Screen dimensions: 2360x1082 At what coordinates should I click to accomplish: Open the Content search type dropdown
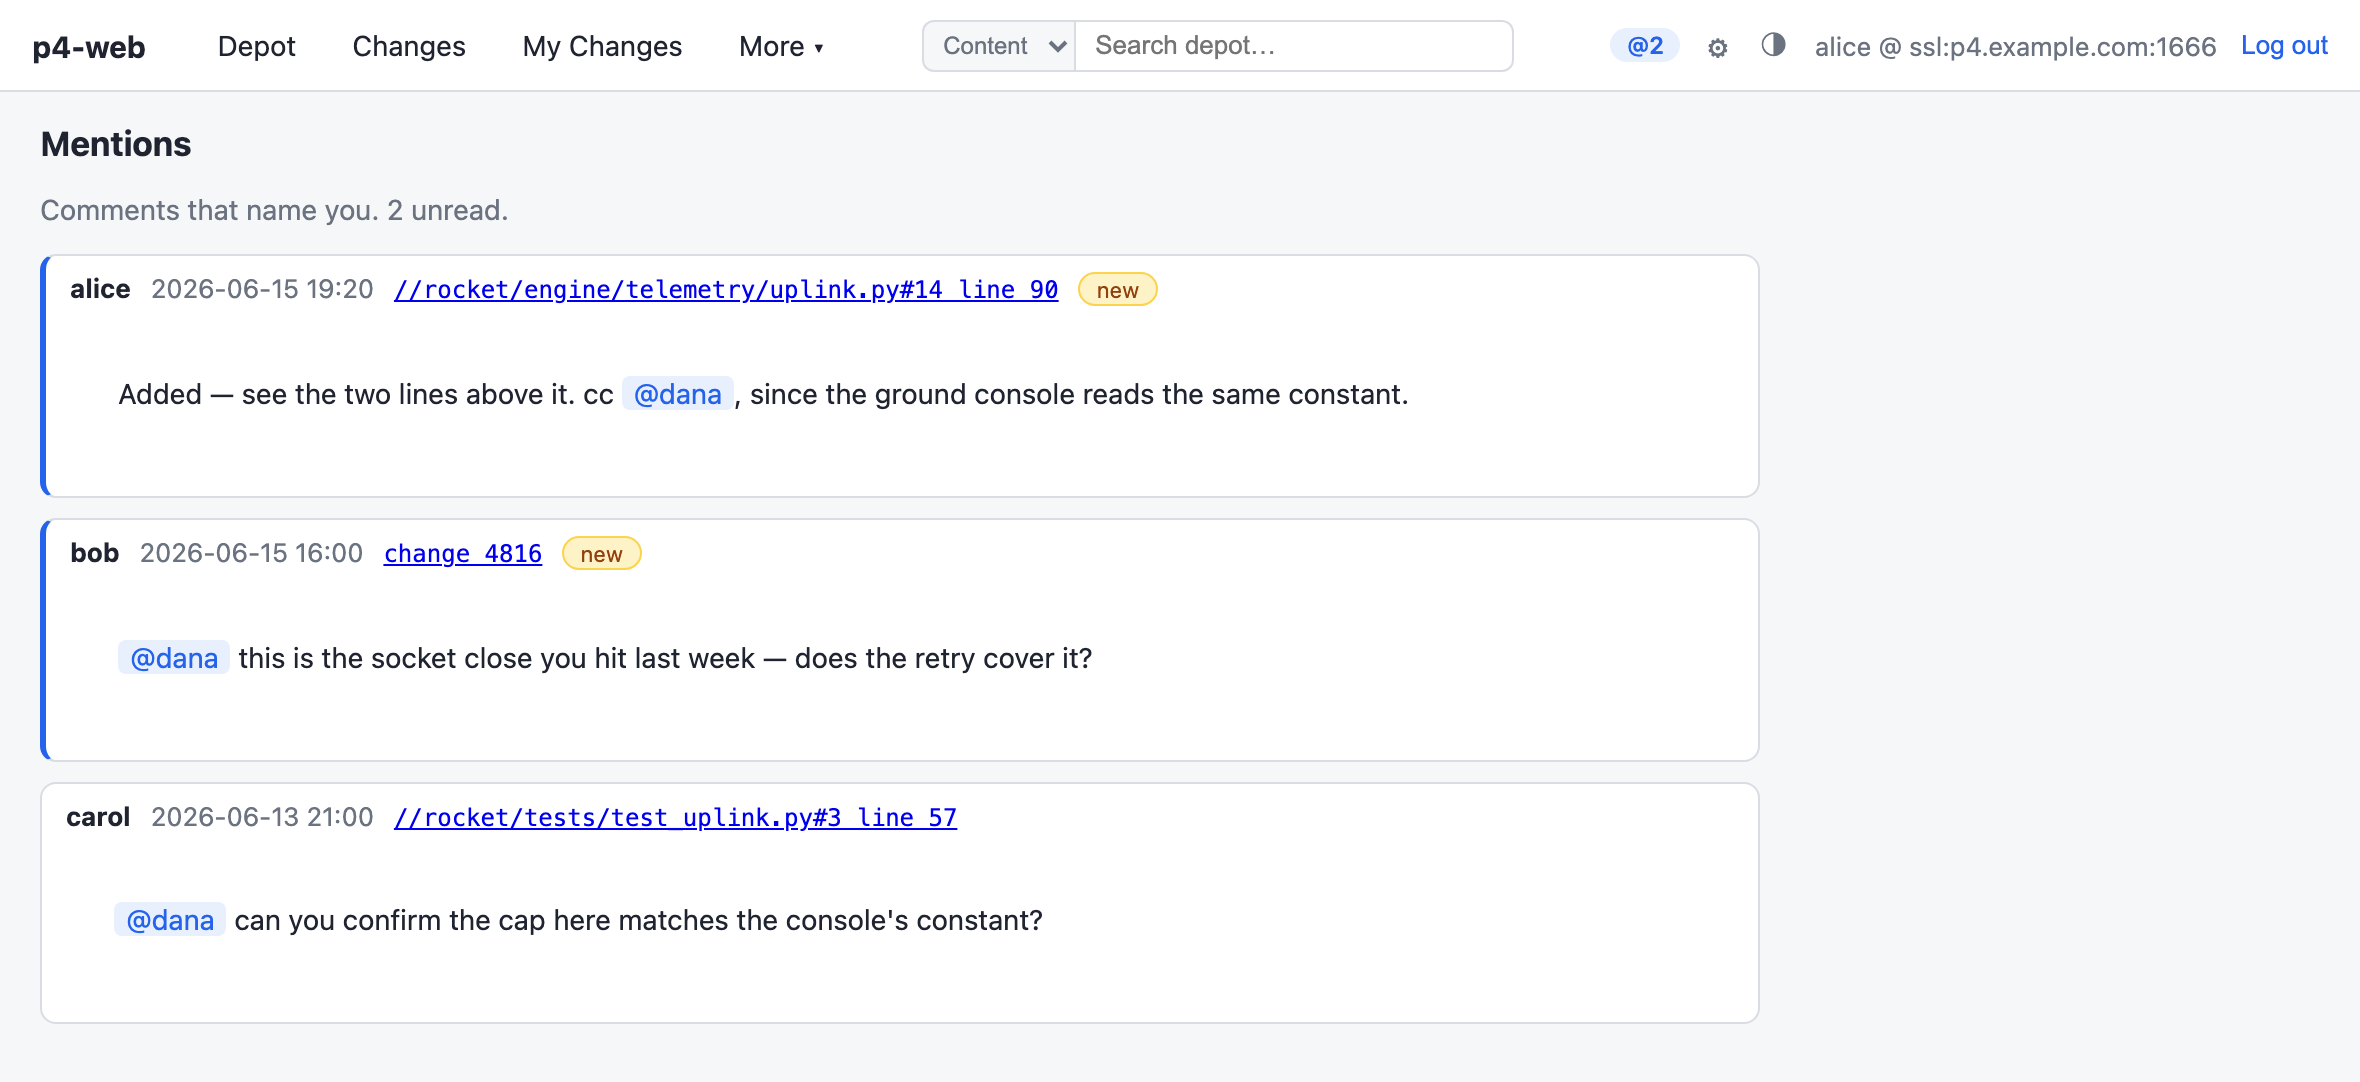(x=999, y=46)
